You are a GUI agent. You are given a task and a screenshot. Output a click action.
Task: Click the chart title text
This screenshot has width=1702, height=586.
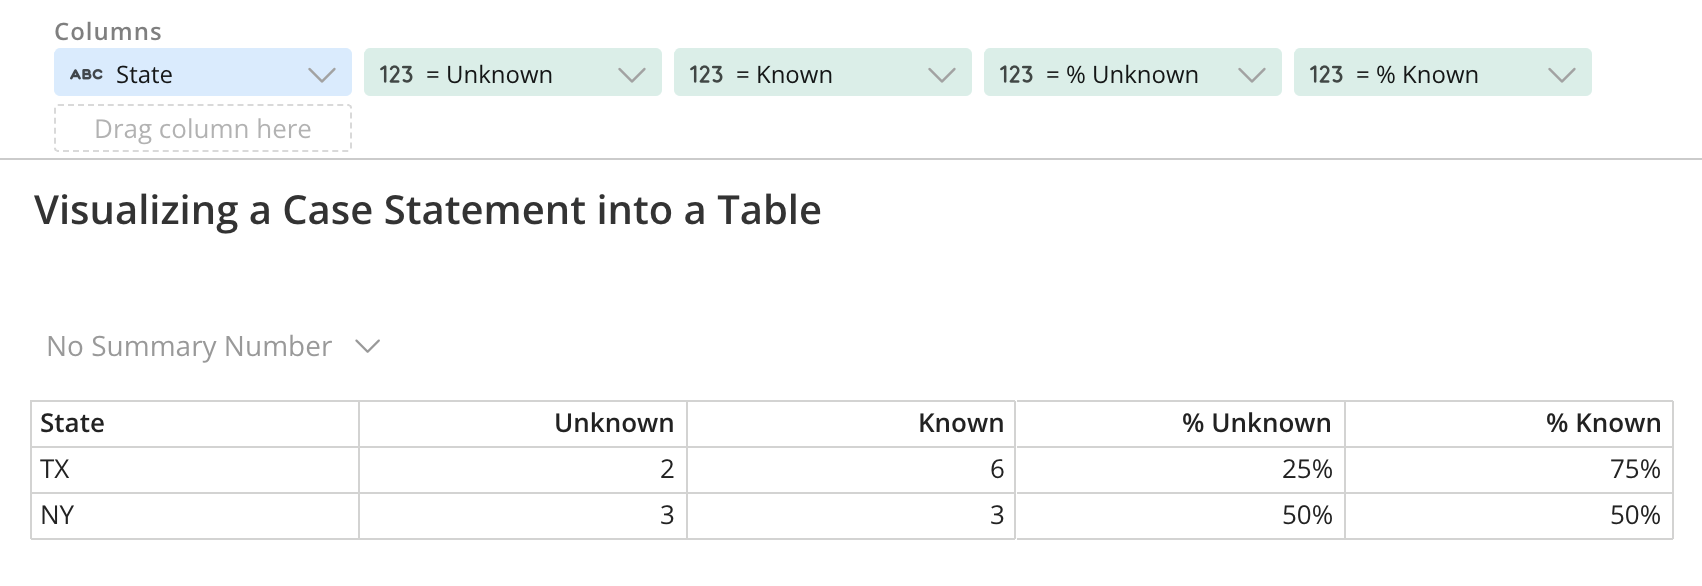(x=428, y=210)
